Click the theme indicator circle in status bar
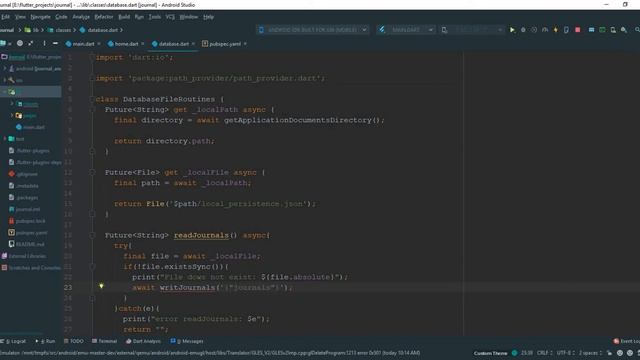This screenshot has height=360, width=640. click(515, 353)
